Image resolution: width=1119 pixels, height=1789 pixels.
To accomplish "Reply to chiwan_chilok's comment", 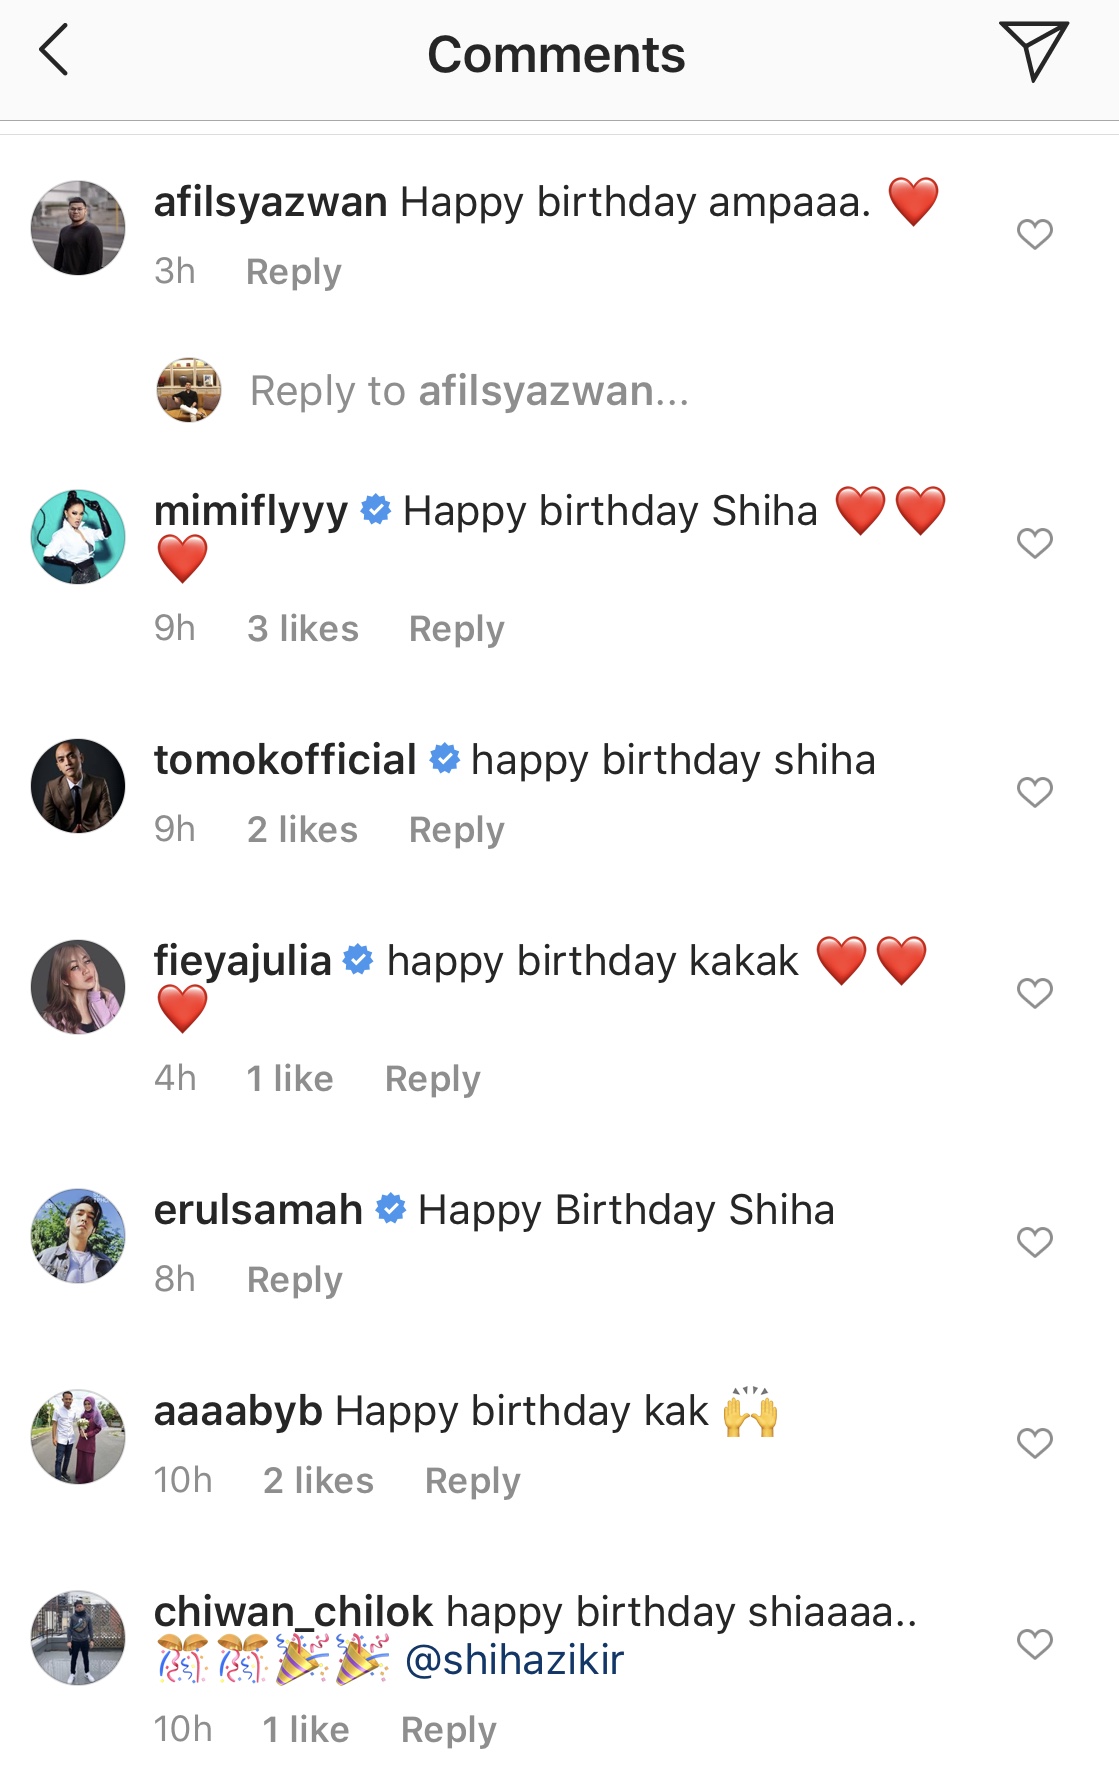I will point(448,1730).
